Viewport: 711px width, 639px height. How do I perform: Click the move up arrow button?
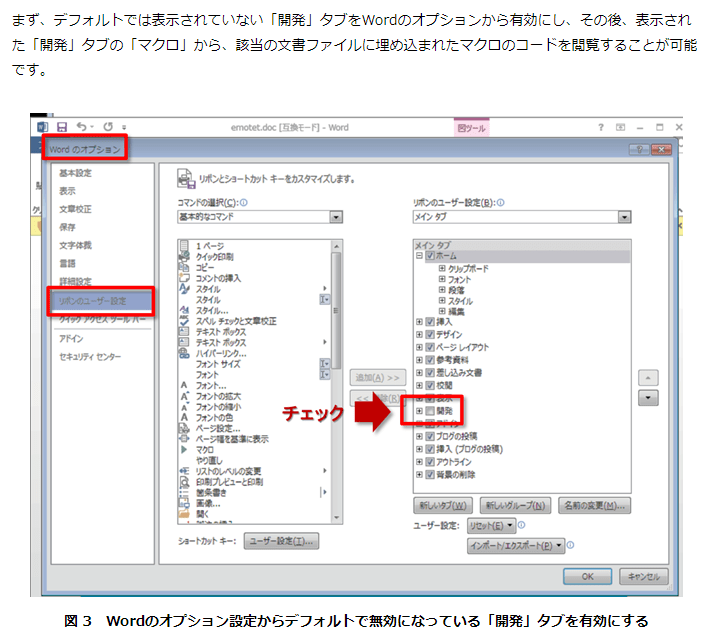coord(649,377)
